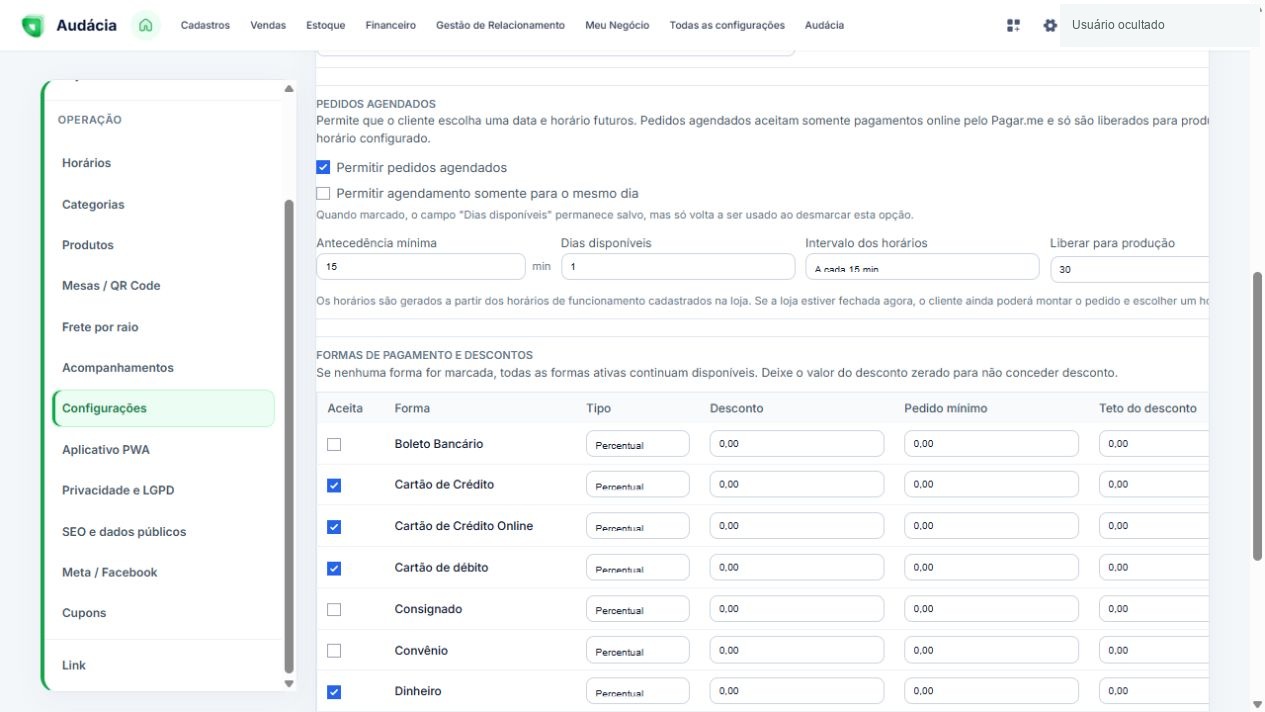Open Tipo dropdown for Cartão de Crédito

pyautogui.click(x=638, y=485)
